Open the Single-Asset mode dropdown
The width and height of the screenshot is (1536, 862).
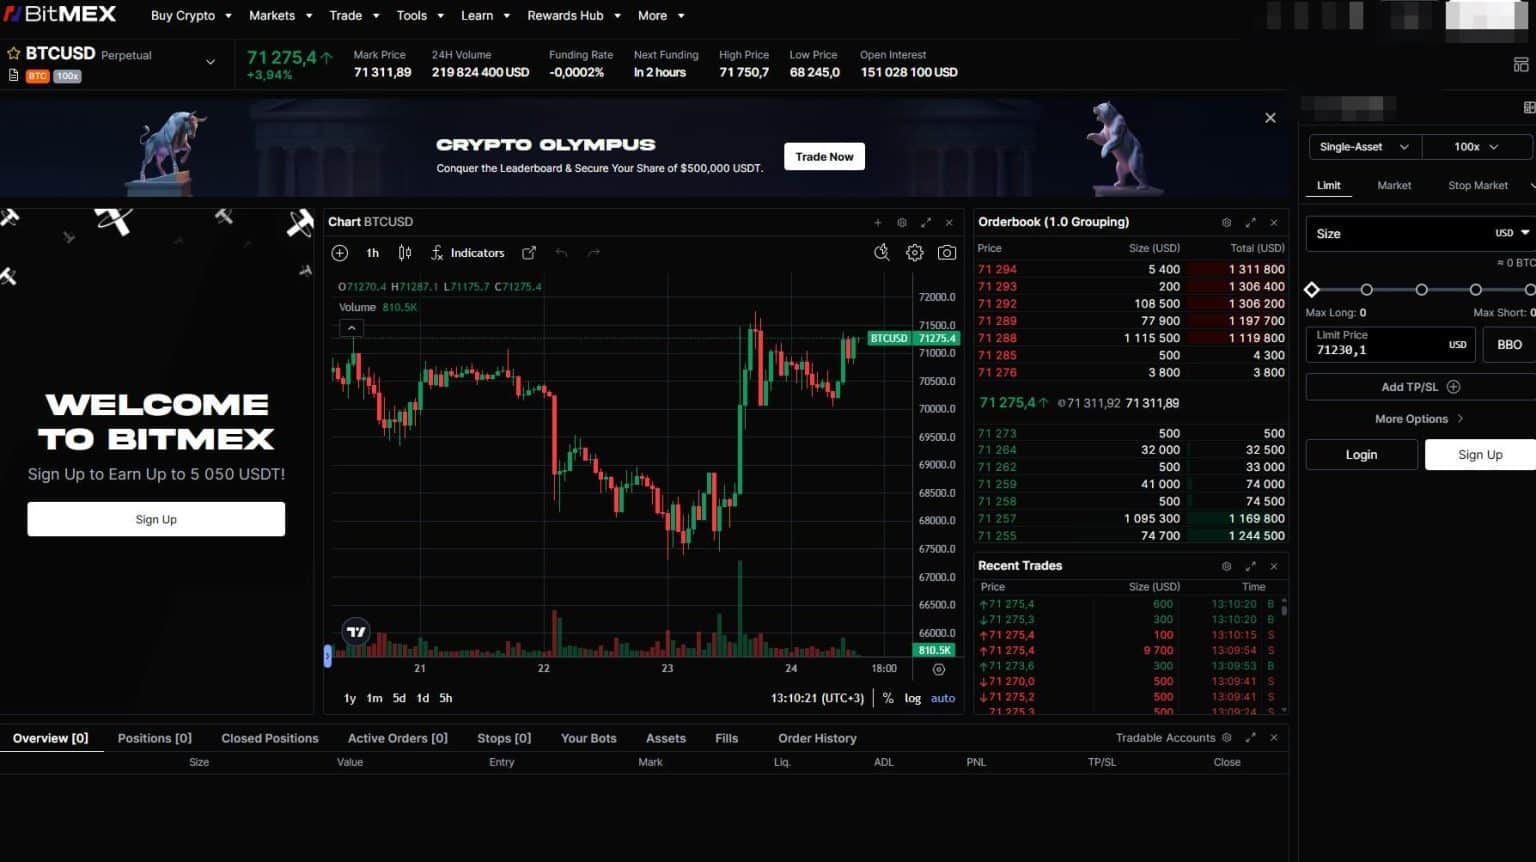1363,146
